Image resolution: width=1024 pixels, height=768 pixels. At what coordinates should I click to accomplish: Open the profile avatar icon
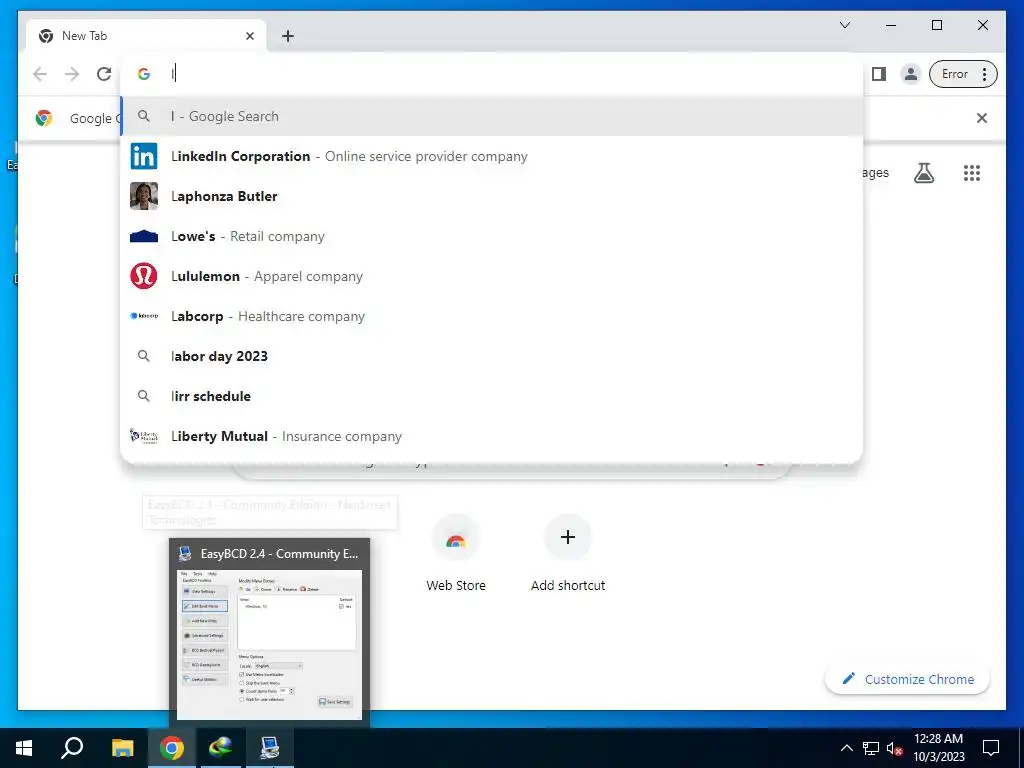910,74
